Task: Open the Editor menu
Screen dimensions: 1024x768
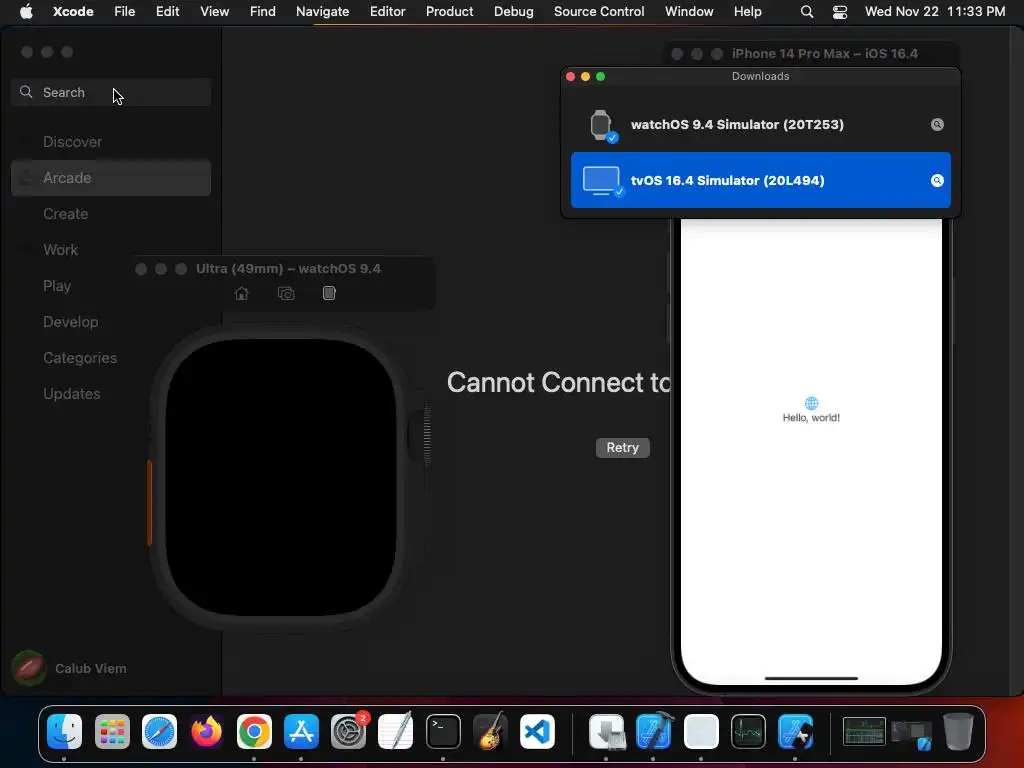Action: pyautogui.click(x=387, y=11)
